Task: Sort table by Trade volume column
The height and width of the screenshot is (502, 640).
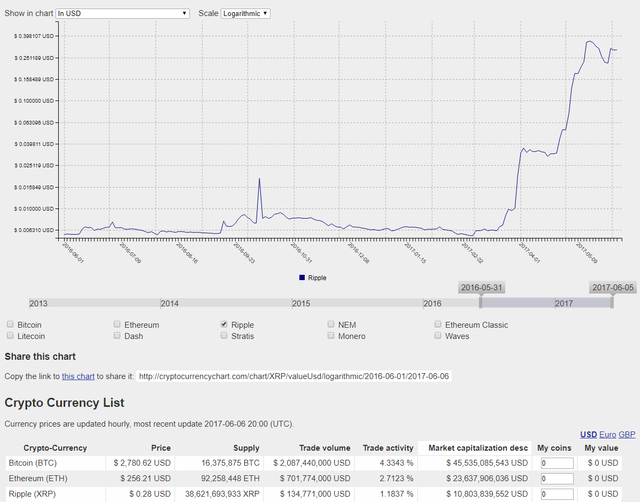Action: [x=324, y=448]
